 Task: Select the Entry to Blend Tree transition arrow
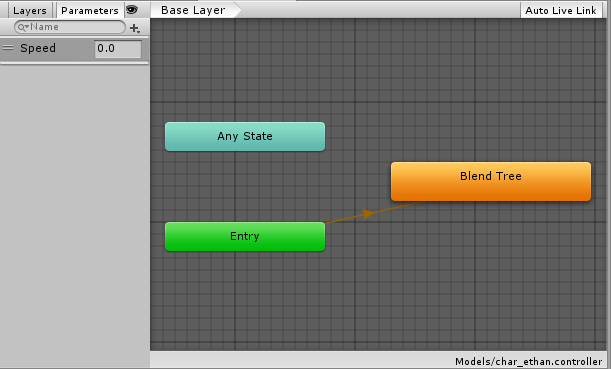[368, 214]
